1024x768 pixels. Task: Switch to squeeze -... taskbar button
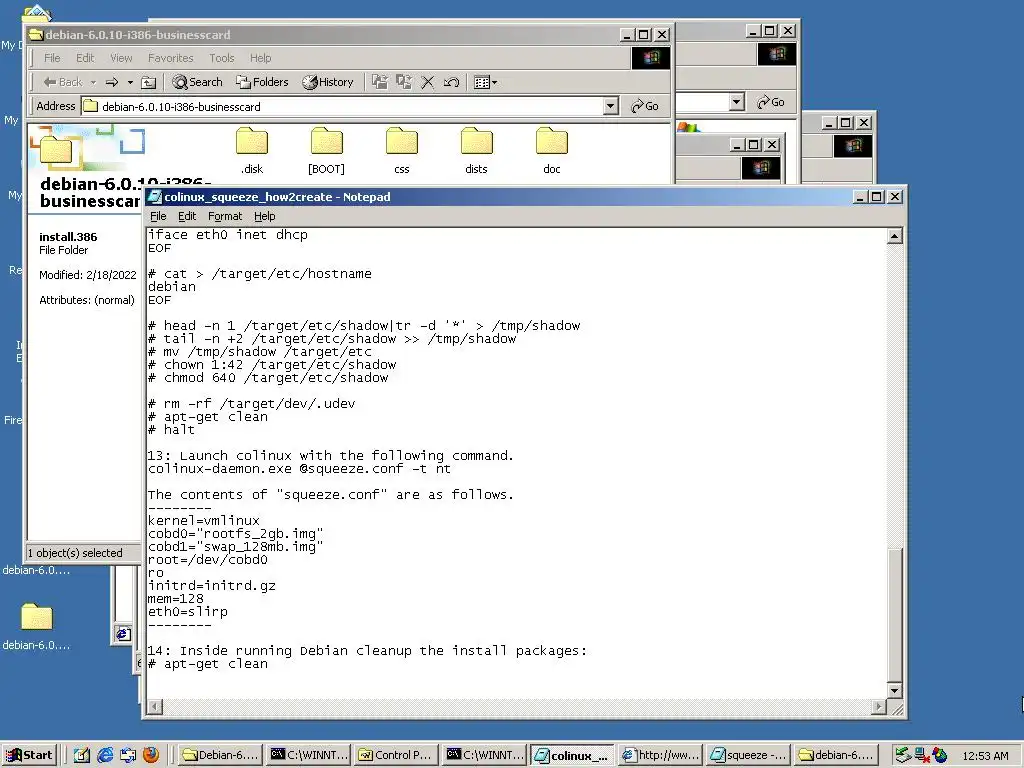[x=748, y=755]
